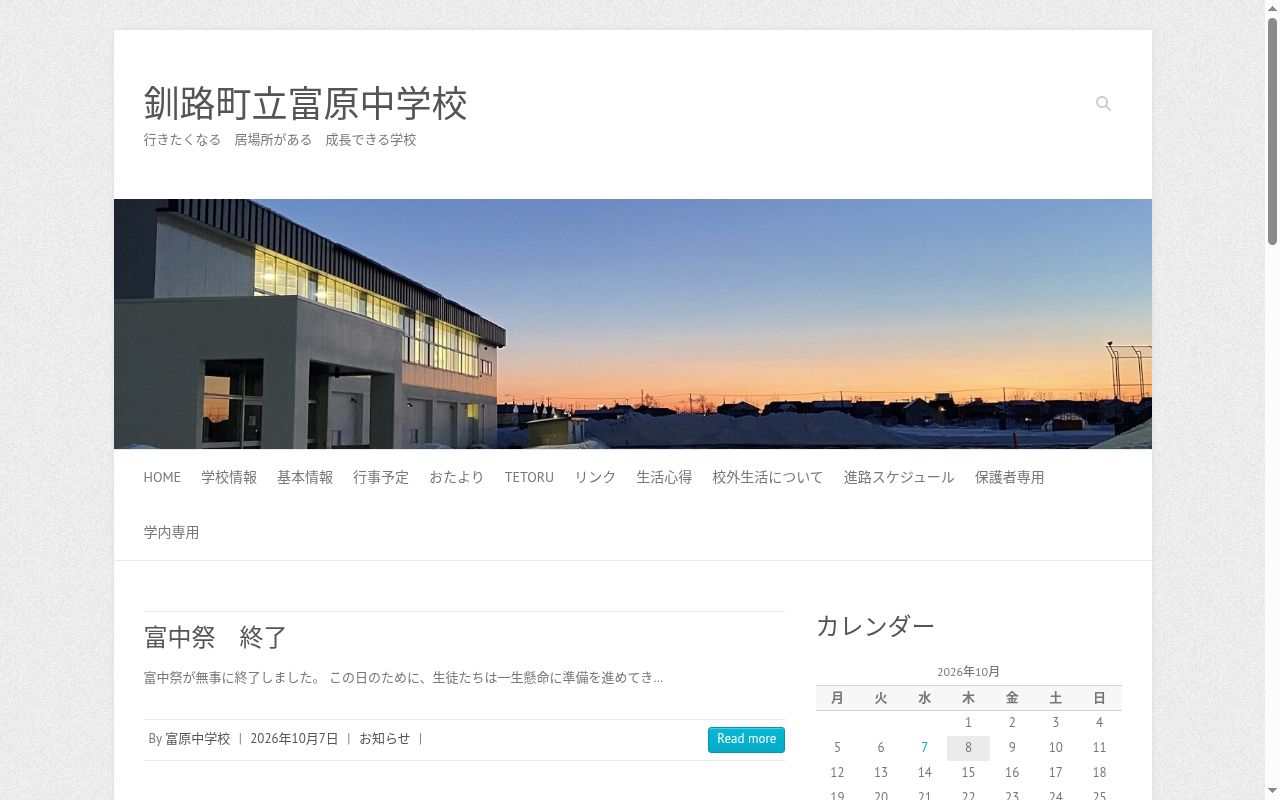Open 学校情報 menu item
The width and height of the screenshot is (1280, 800).
point(229,478)
